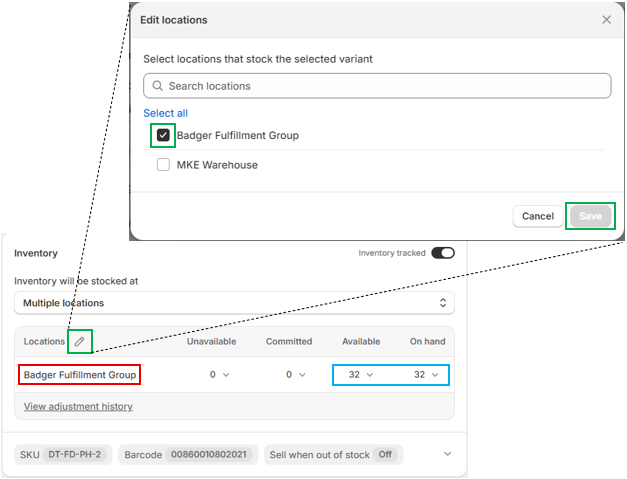
Task: Open the Multiple locations dropdown
Action: [x=234, y=303]
